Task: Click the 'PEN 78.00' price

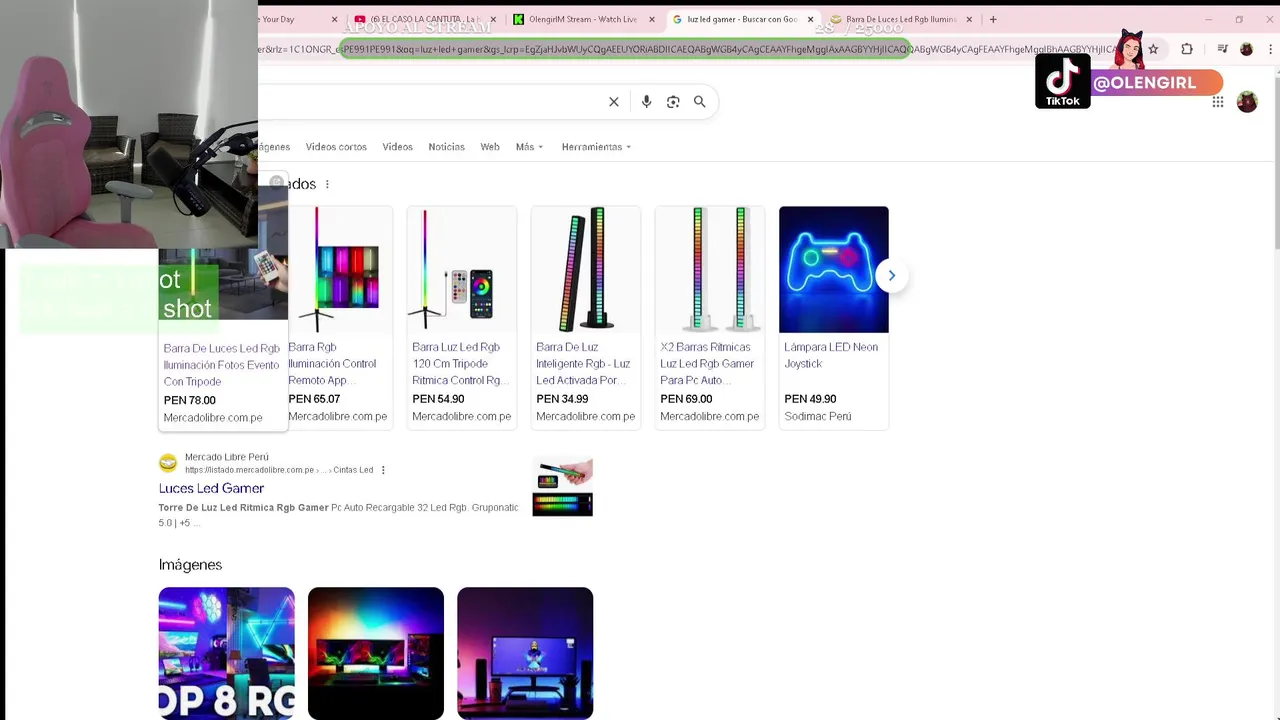Action: [190, 400]
